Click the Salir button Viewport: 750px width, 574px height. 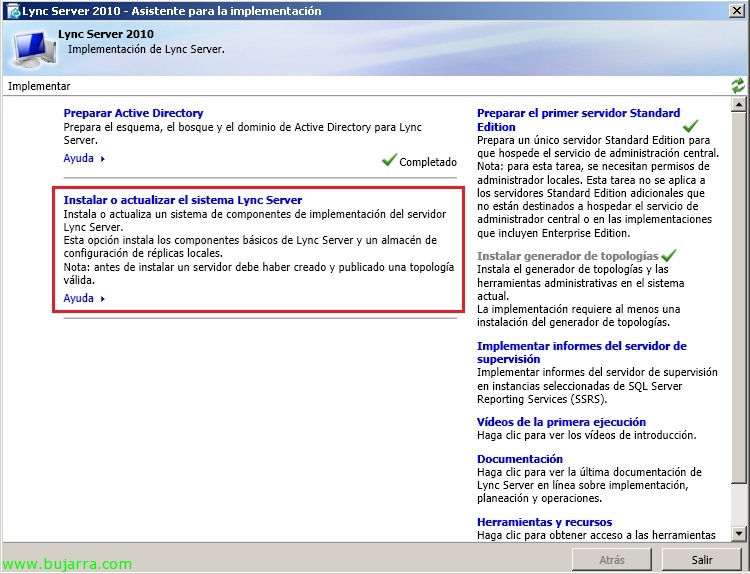click(x=702, y=560)
